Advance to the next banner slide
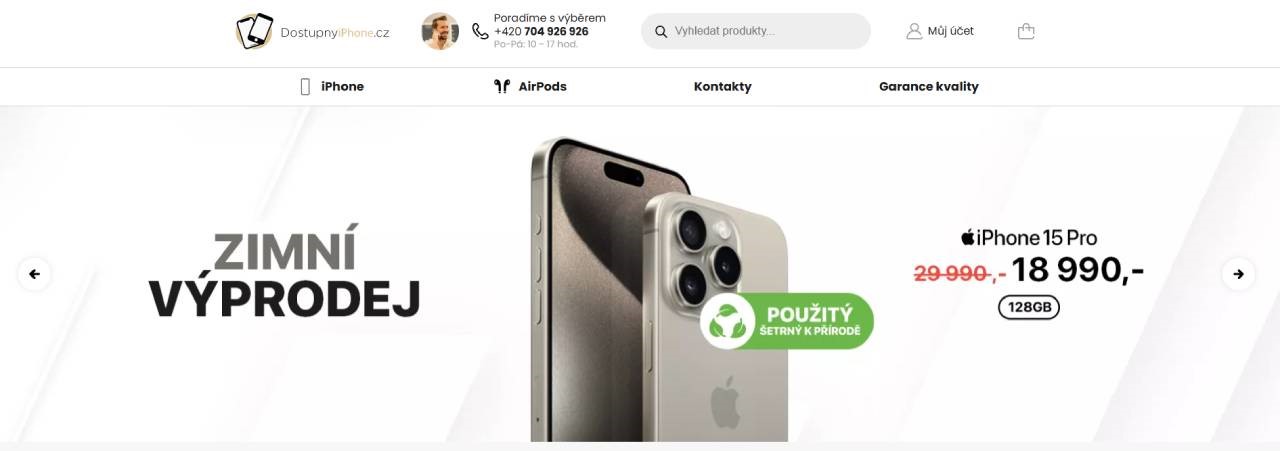The image size is (1280, 451). (1238, 274)
